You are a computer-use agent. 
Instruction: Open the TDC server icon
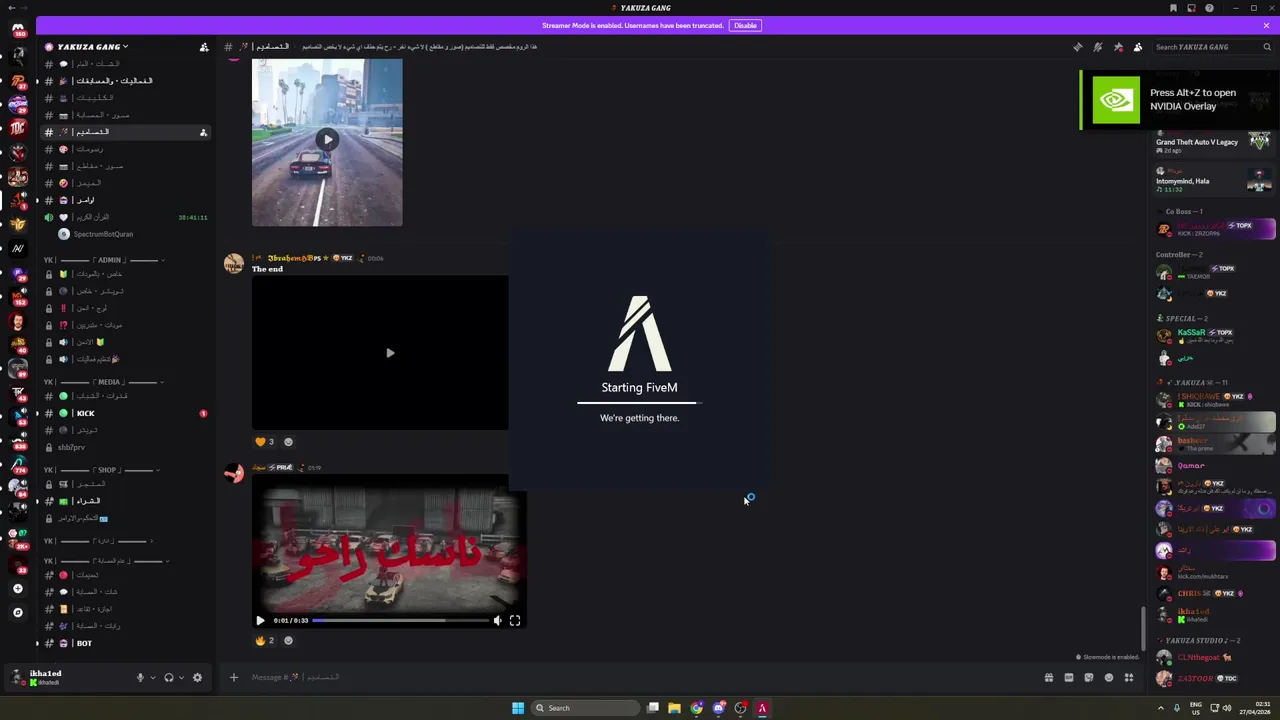18,127
